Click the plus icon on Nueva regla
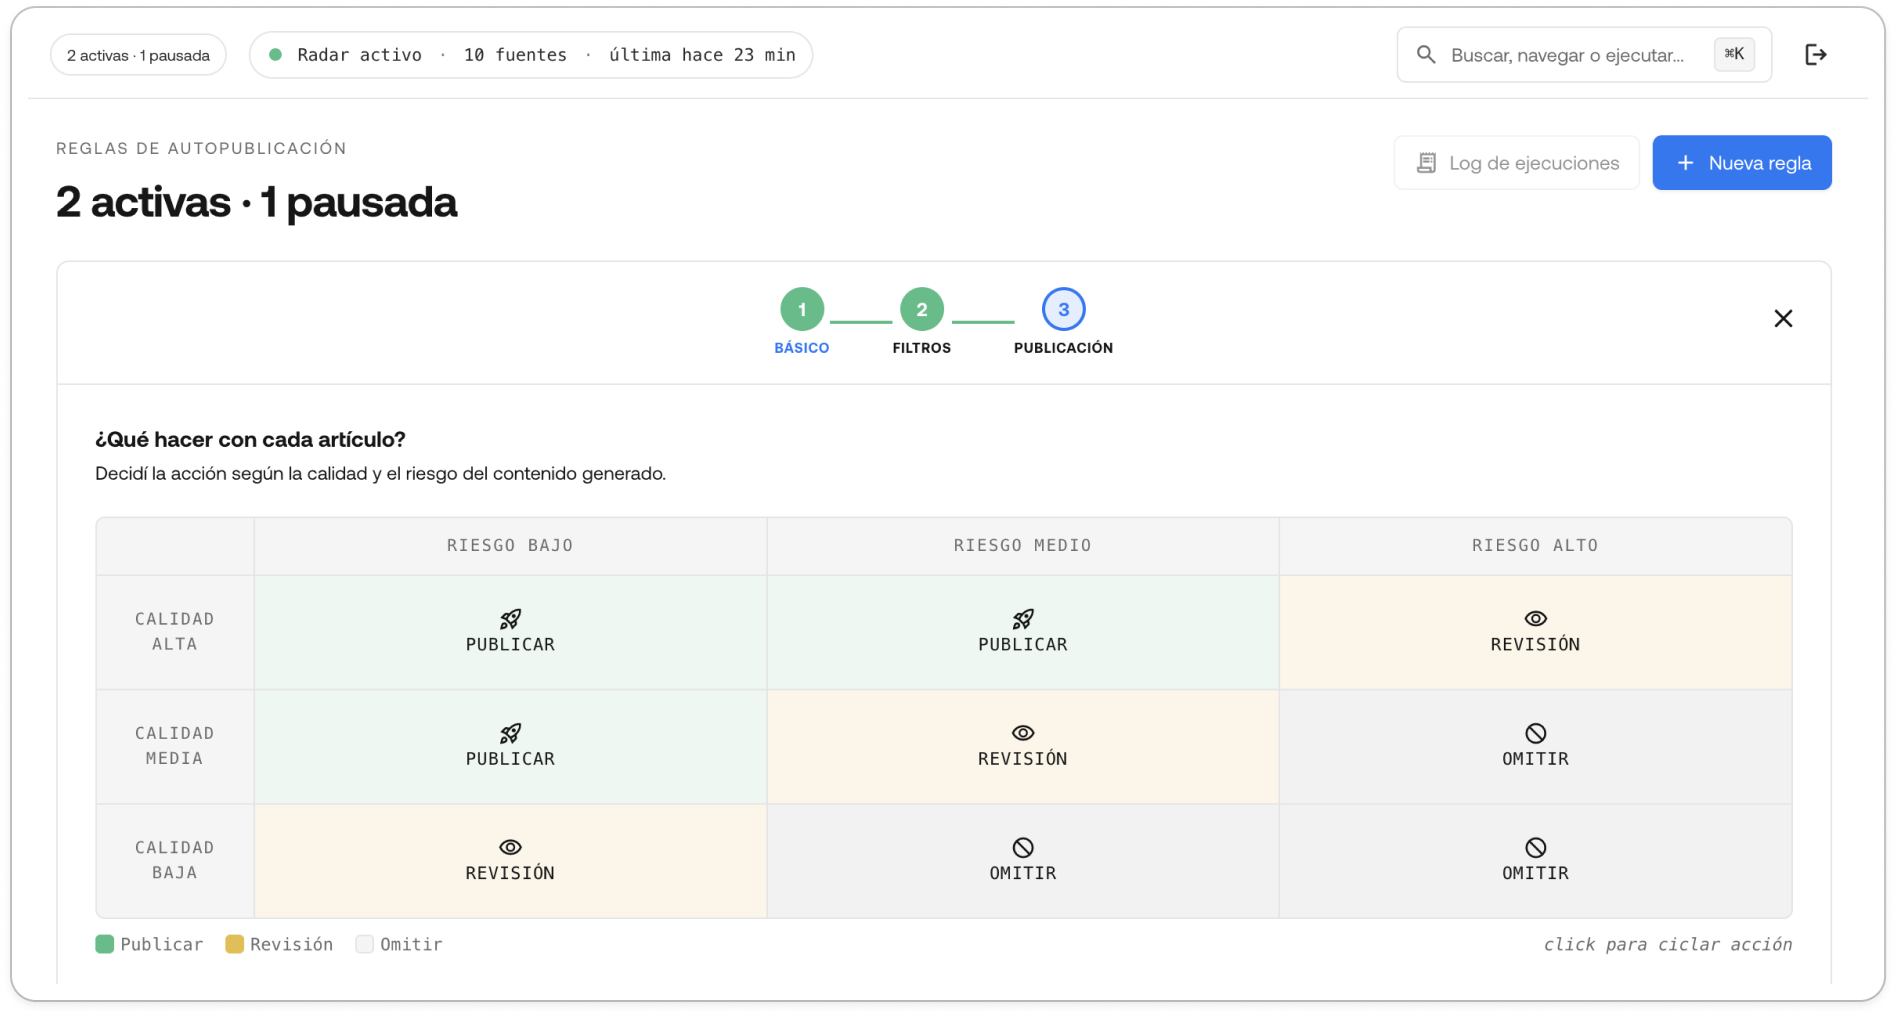1897x1016 pixels. click(1685, 163)
